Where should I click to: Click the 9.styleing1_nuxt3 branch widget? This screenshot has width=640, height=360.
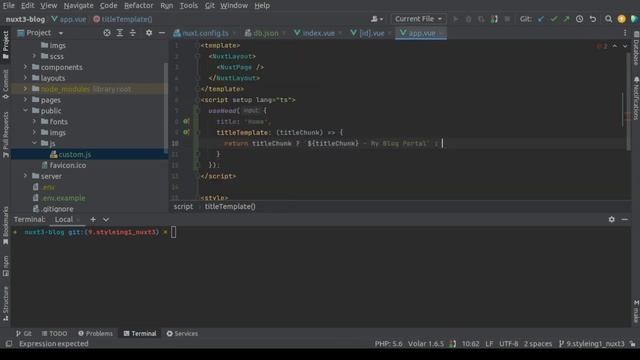pos(591,344)
